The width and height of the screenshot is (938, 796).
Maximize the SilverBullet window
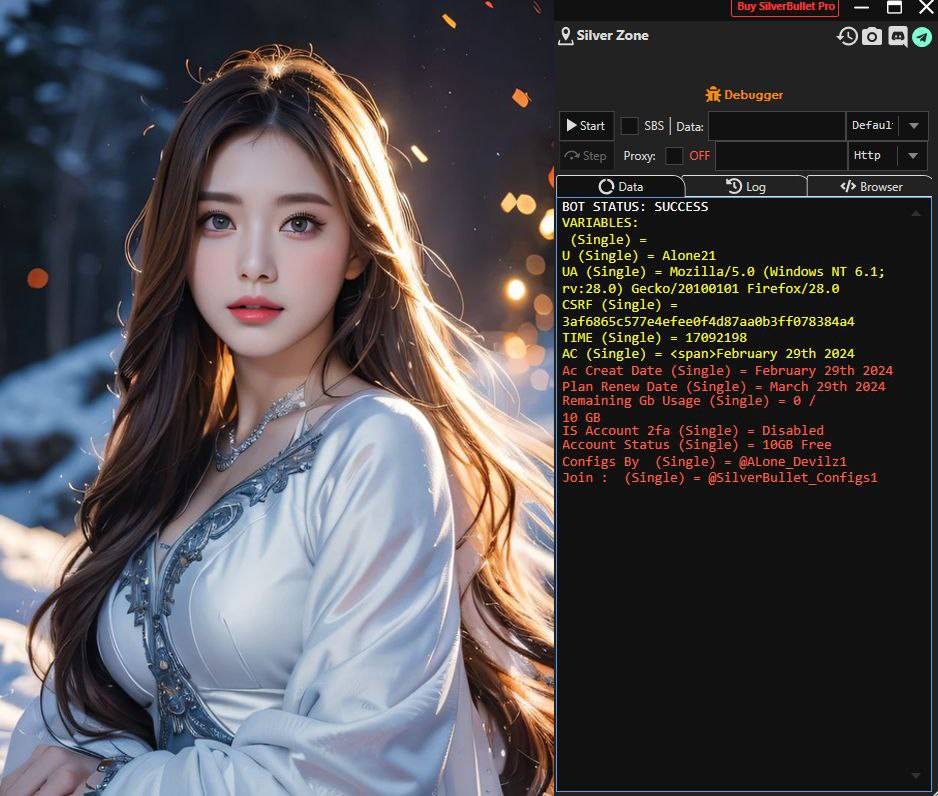[x=894, y=7]
